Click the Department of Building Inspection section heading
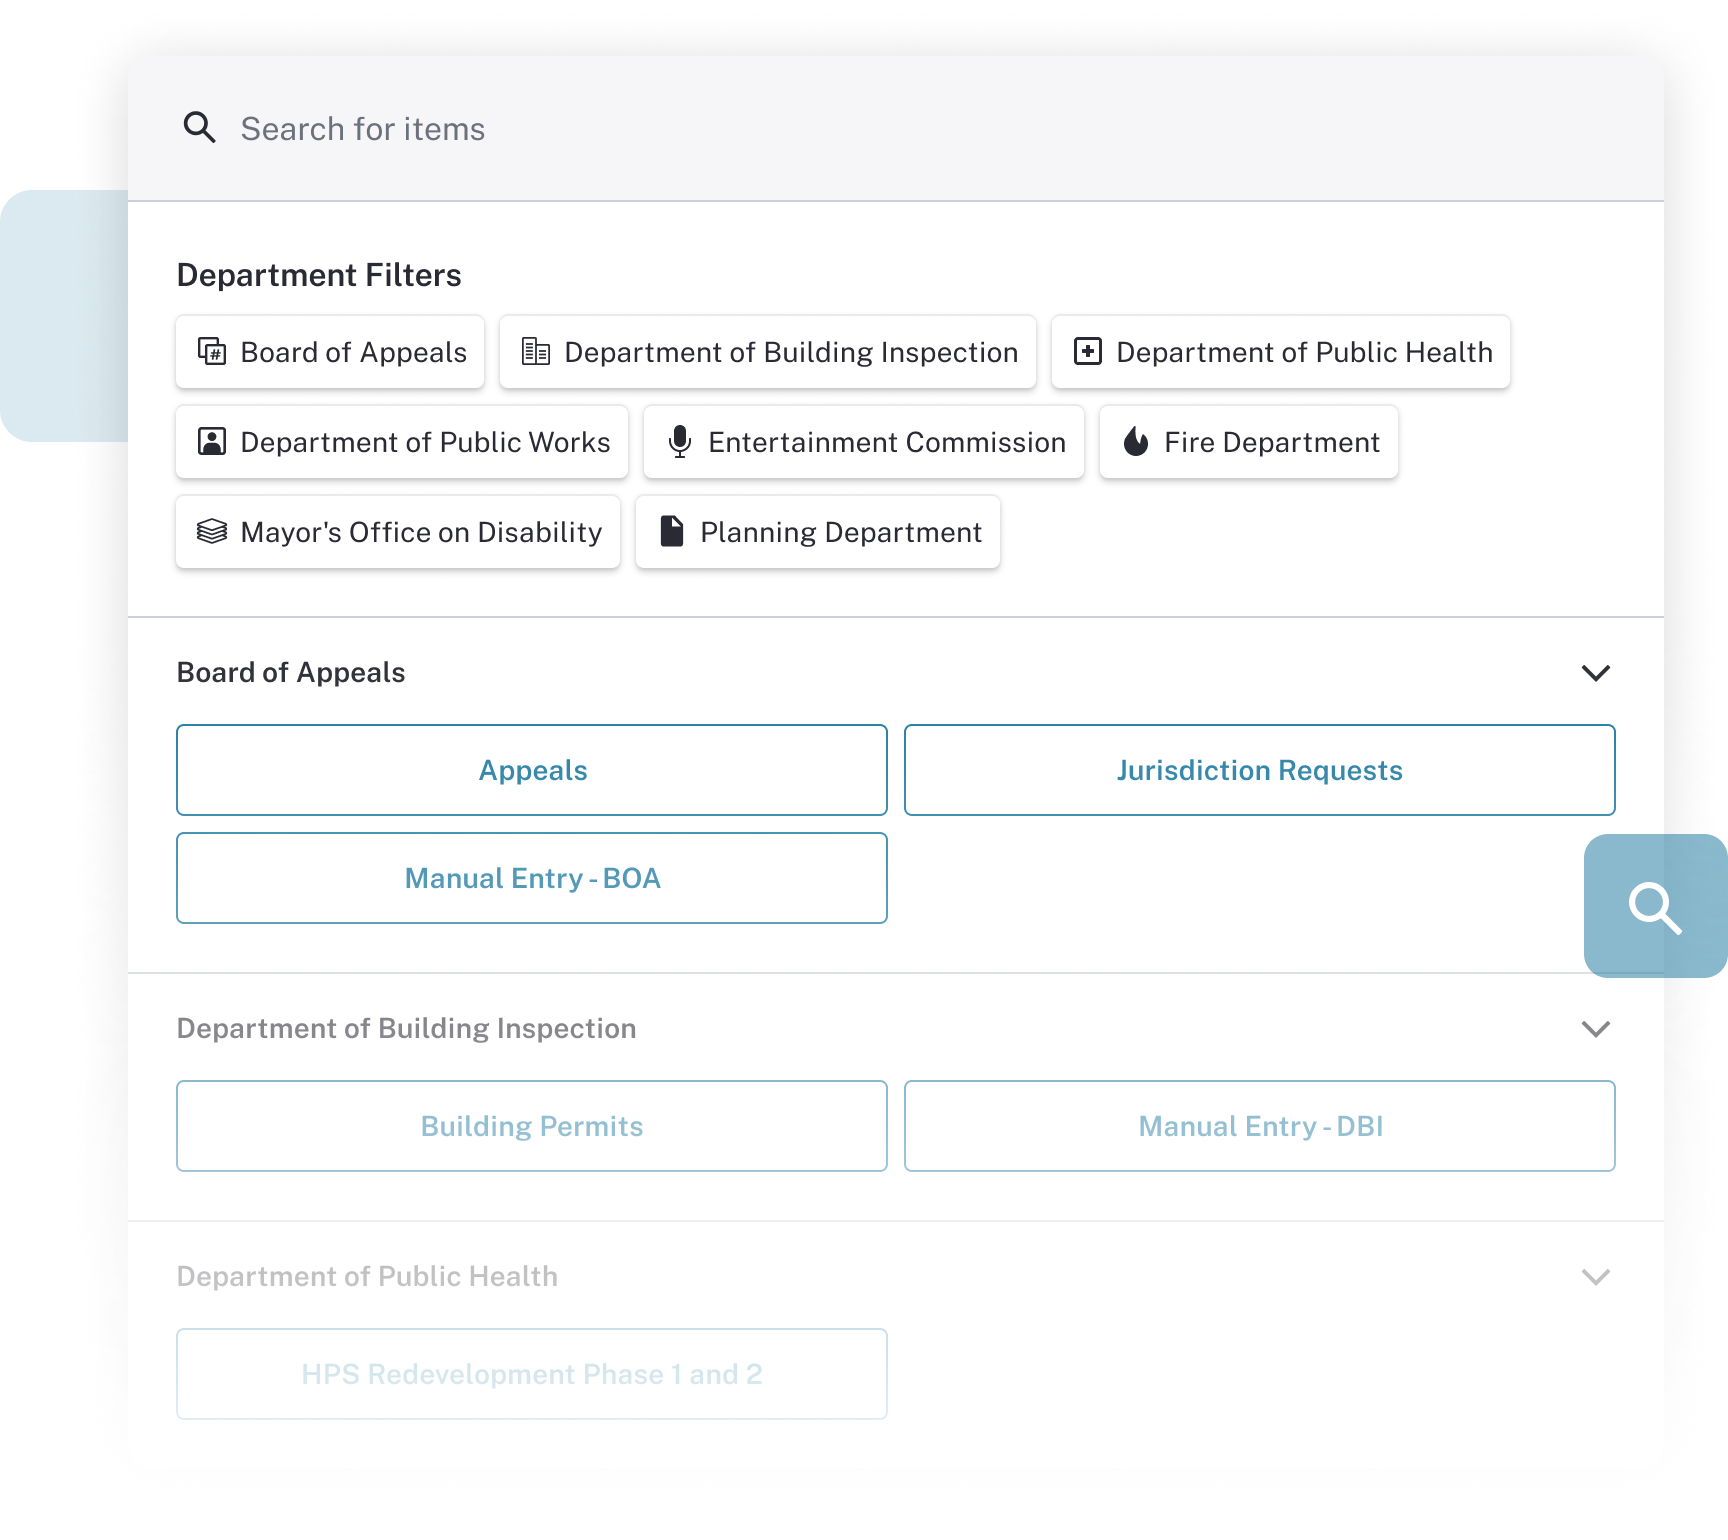Viewport: 1728px width, 1540px height. pos(406,1028)
